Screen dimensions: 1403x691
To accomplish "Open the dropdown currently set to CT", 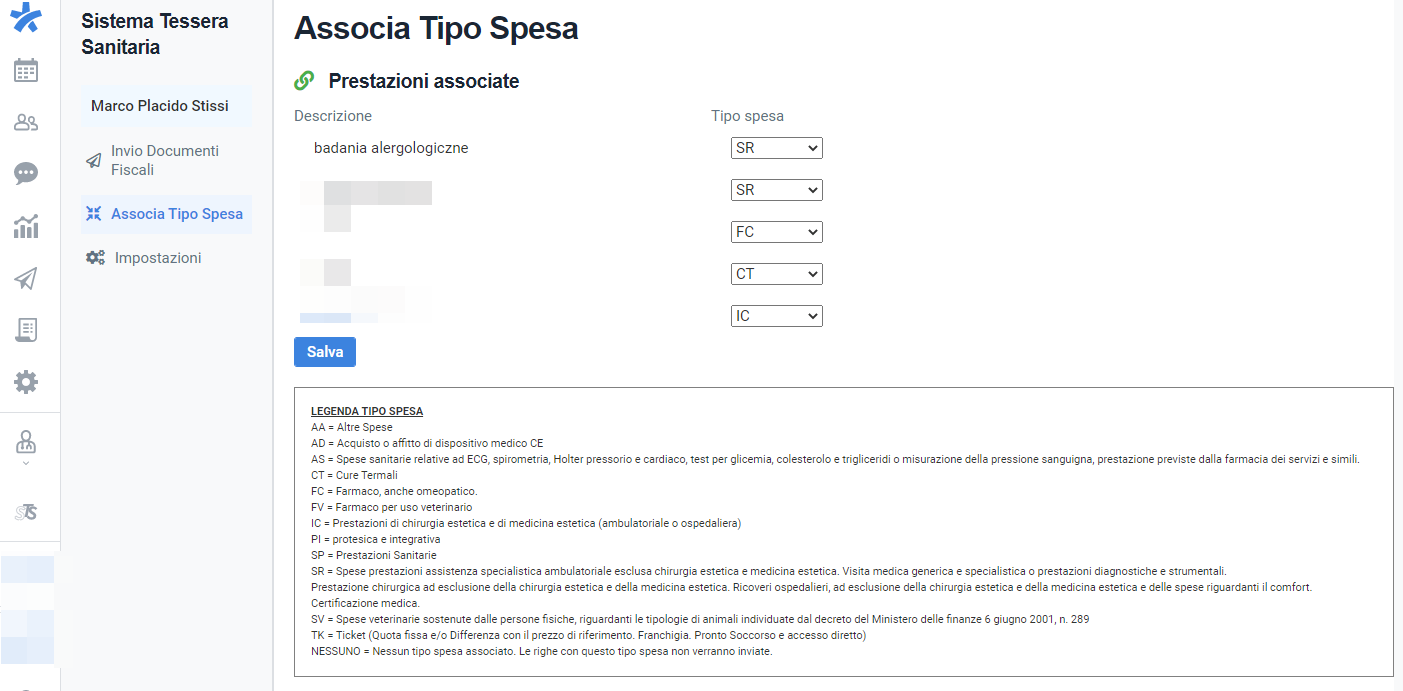I will [x=776, y=273].
